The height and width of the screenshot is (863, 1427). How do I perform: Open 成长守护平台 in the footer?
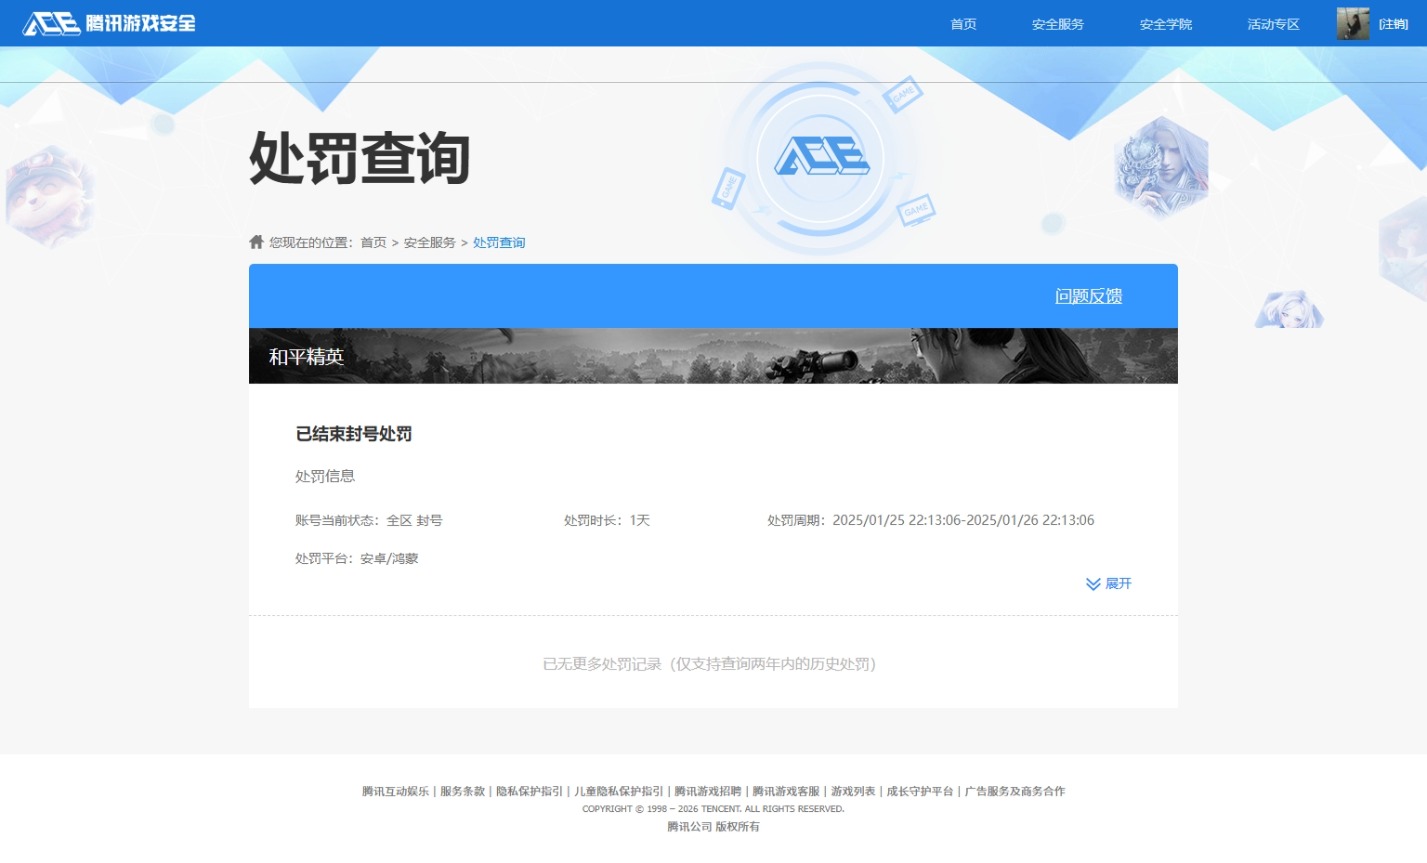coord(920,791)
